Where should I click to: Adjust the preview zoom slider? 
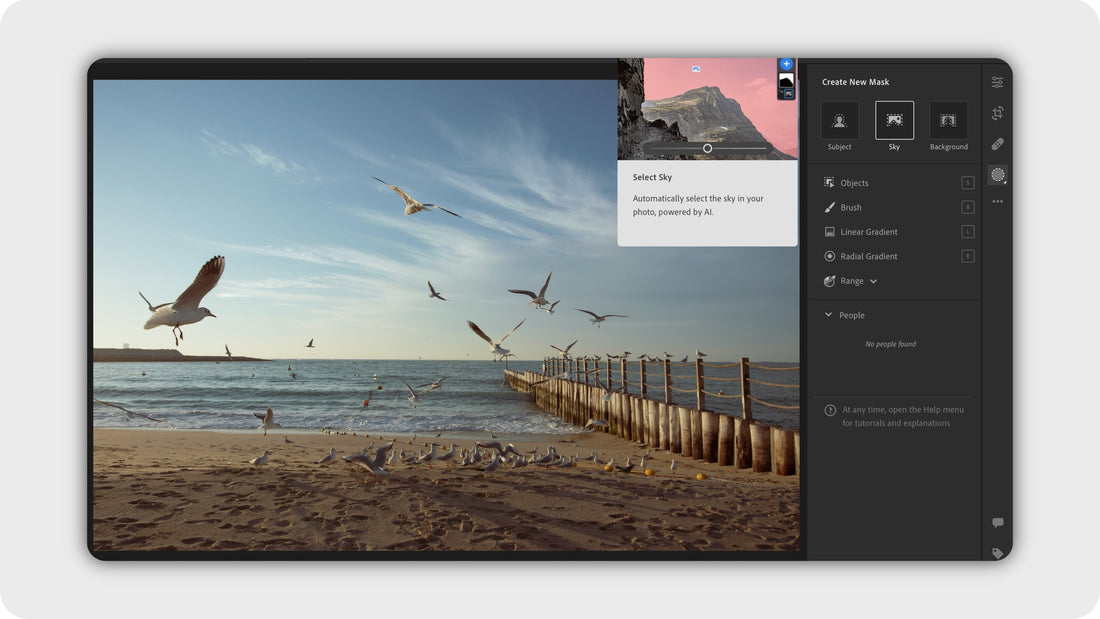(706, 147)
